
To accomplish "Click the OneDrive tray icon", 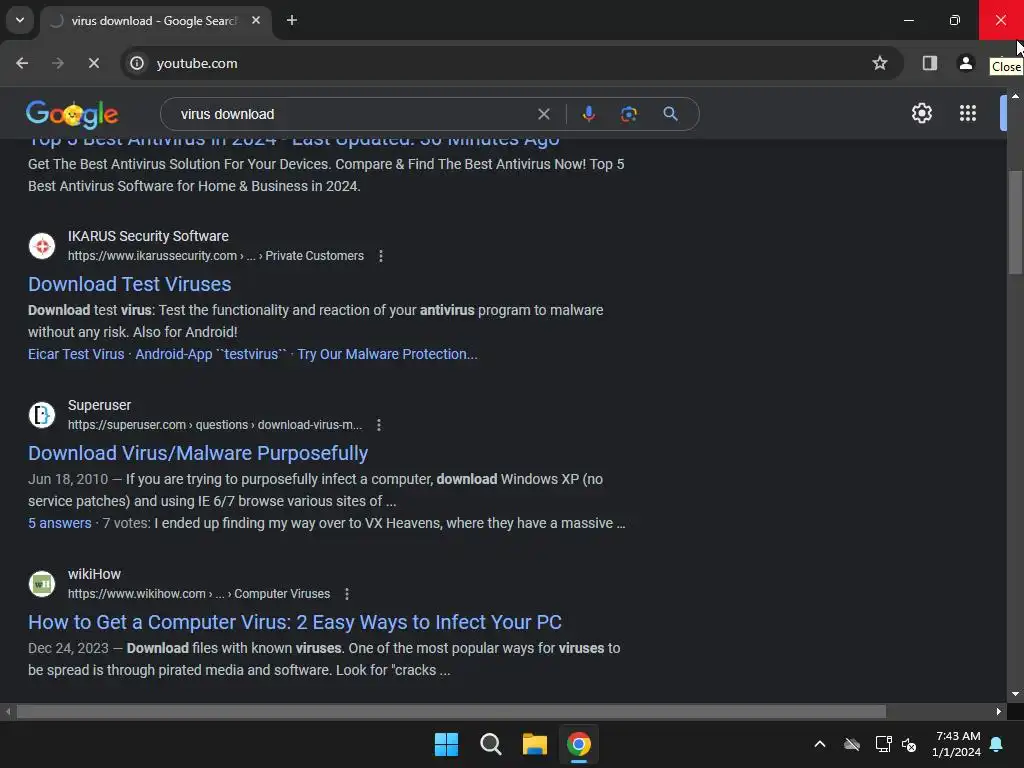I will [852, 744].
